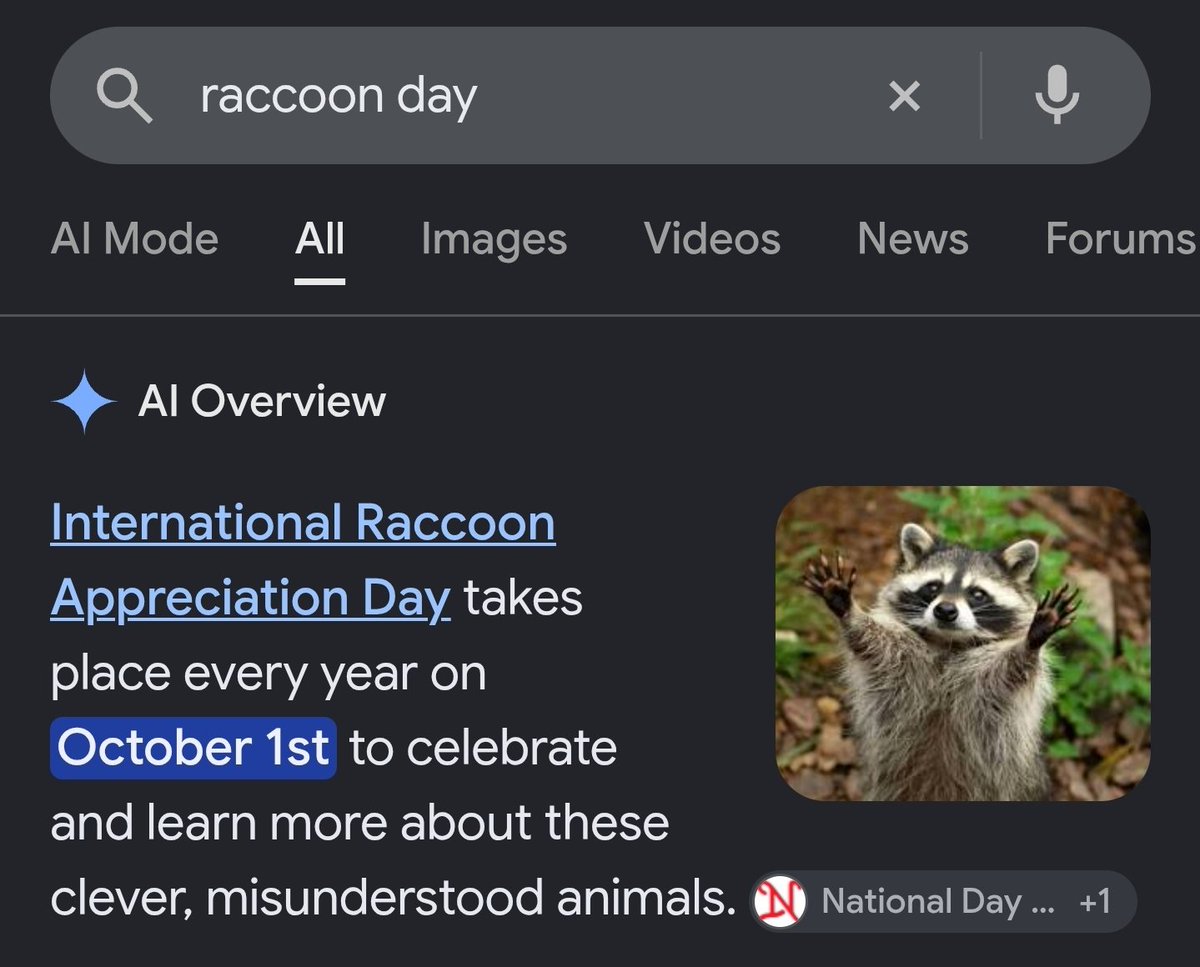
Task: Open the National Day source chip
Action: [x=944, y=902]
